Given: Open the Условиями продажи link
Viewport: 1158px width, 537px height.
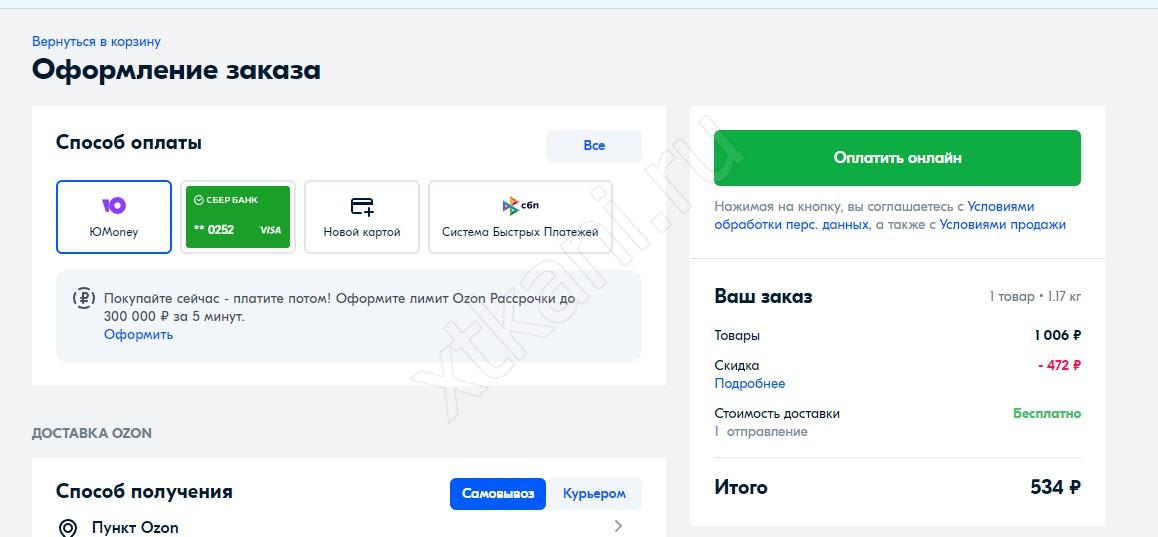Looking at the screenshot, I should (x=1002, y=225).
